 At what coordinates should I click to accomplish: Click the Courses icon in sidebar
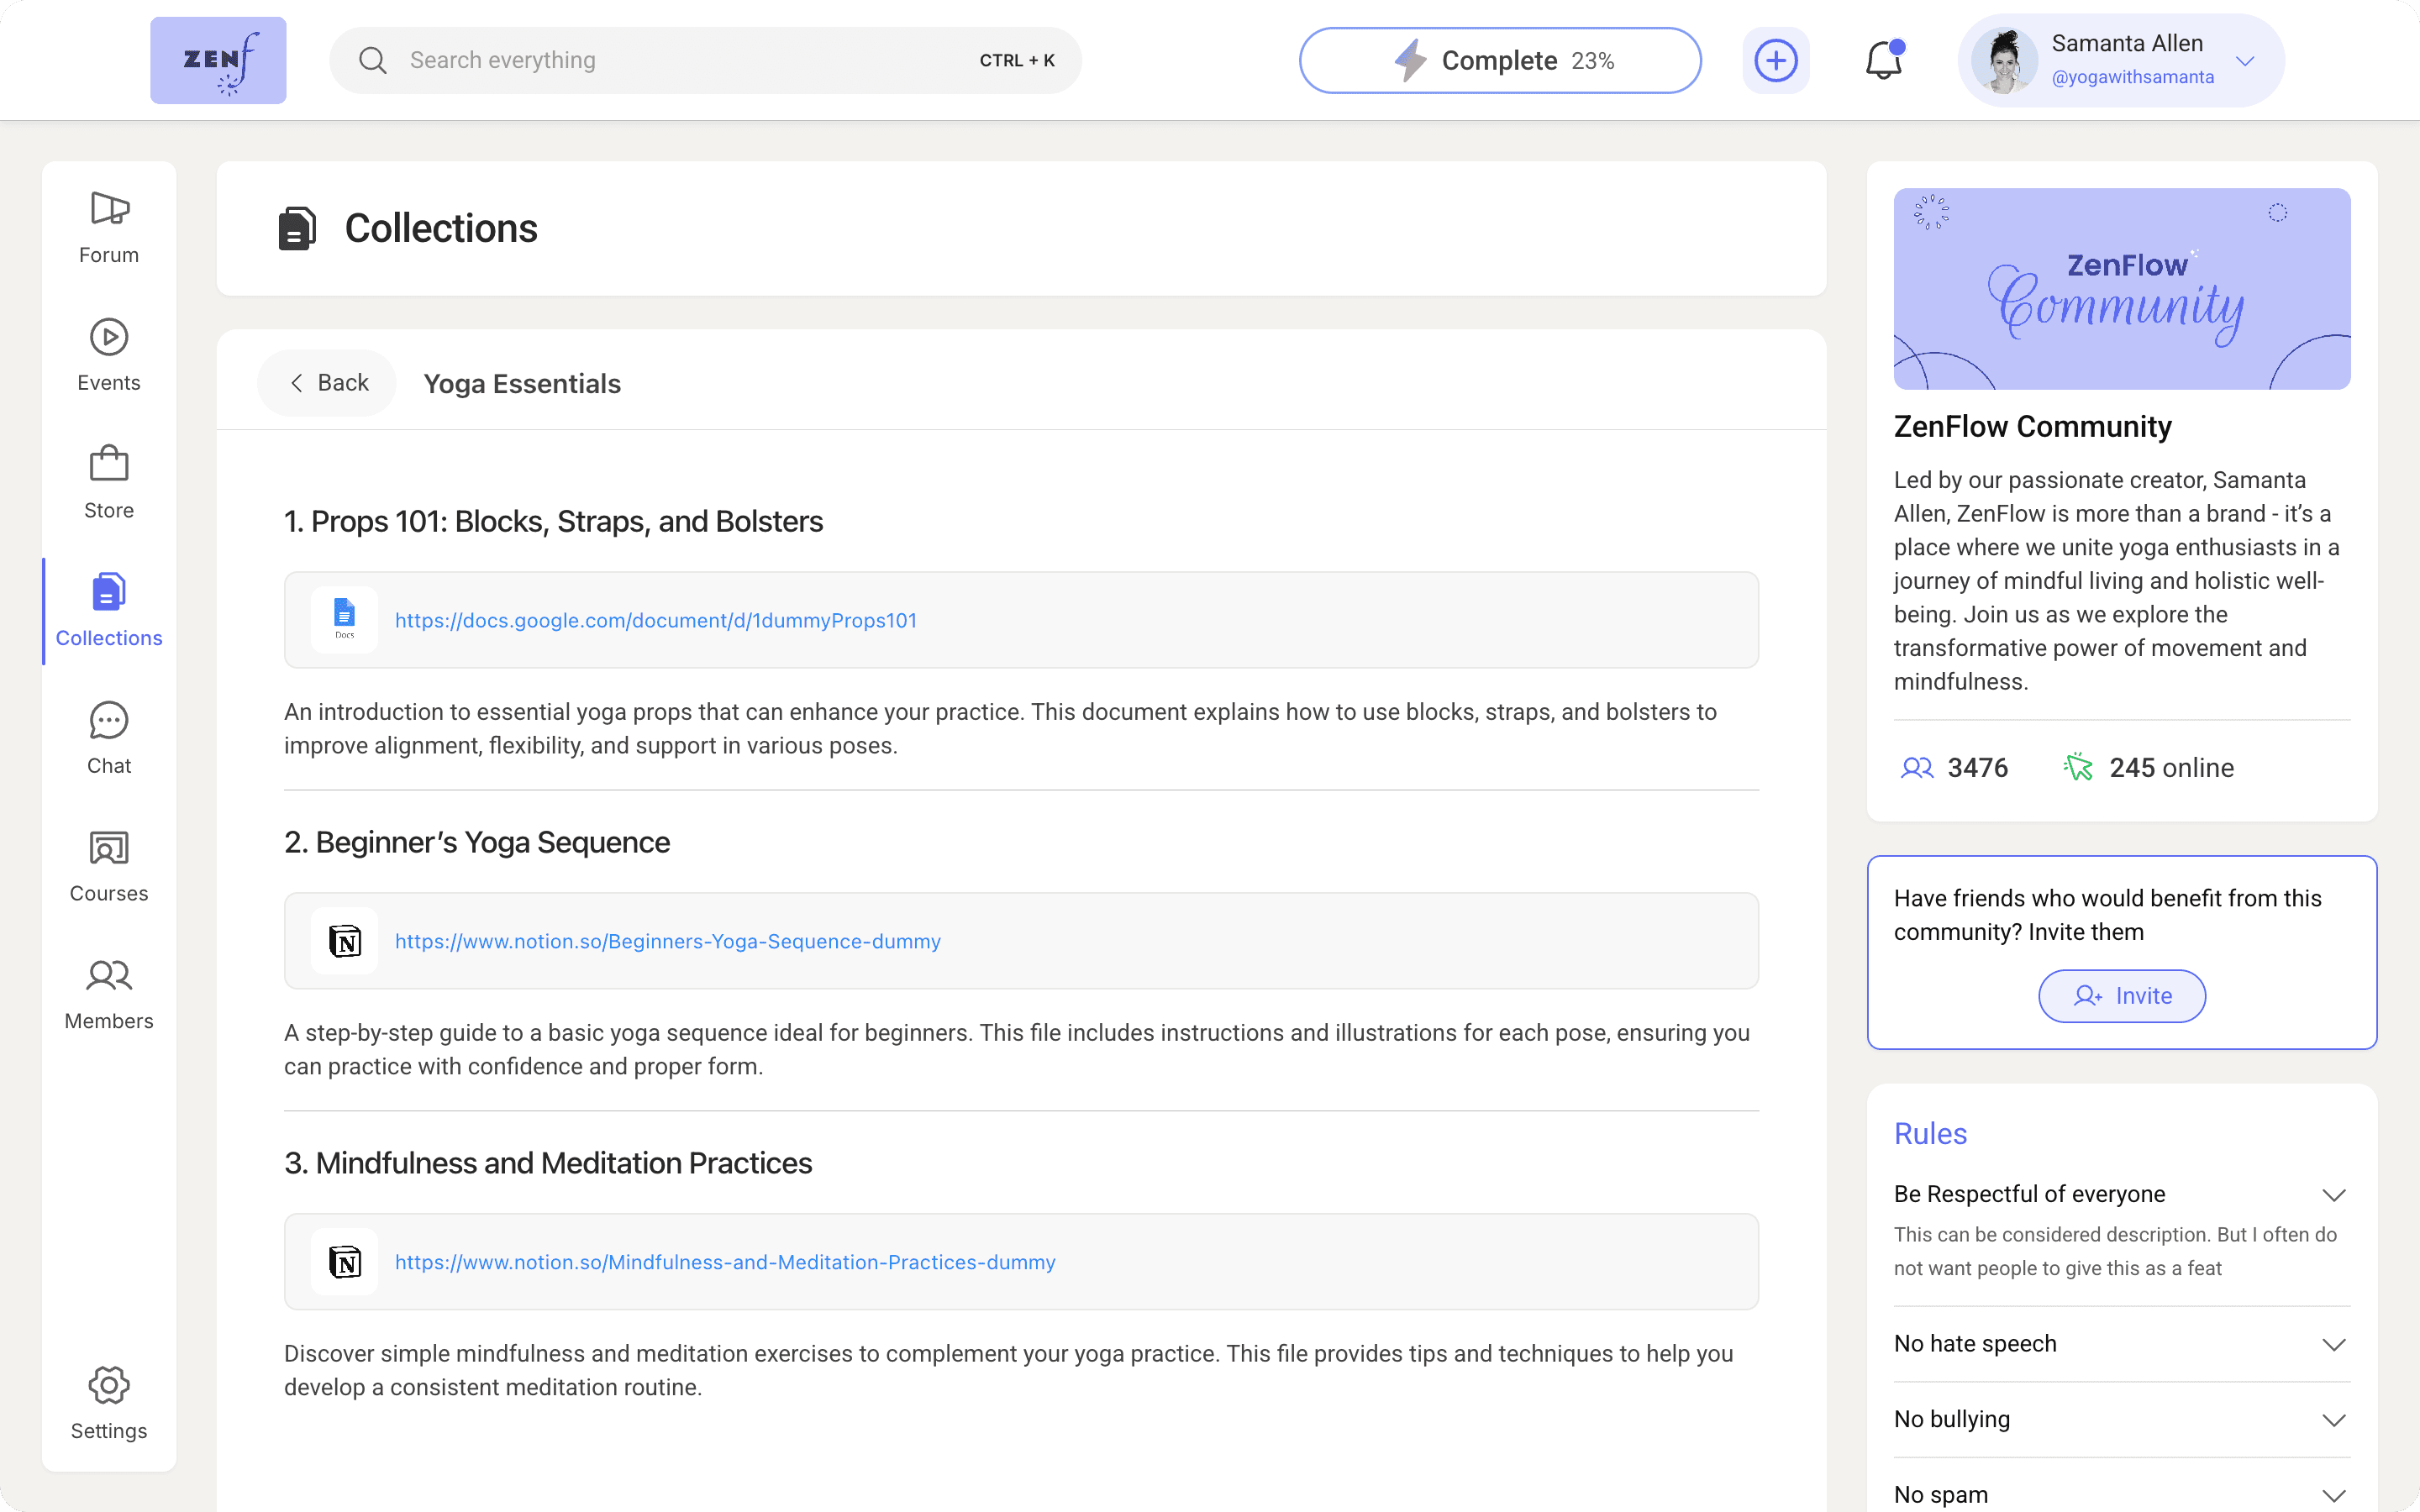coord(109,848)
